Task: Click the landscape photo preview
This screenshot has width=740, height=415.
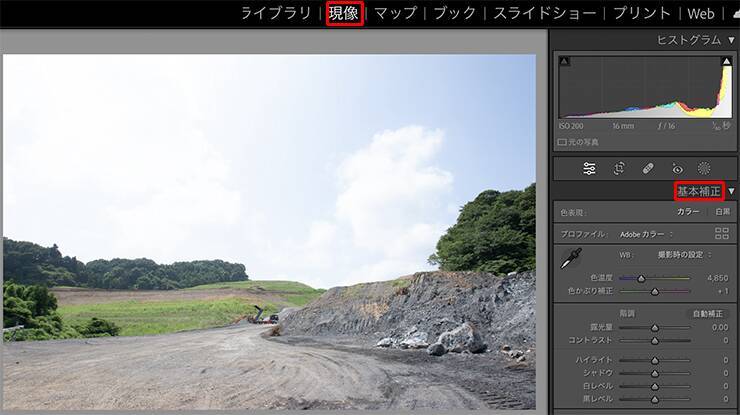Action: tap(269, 230)
